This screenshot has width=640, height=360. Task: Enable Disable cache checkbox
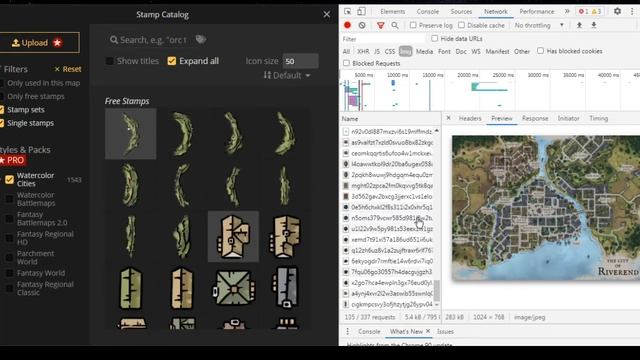tap(461, 25)
